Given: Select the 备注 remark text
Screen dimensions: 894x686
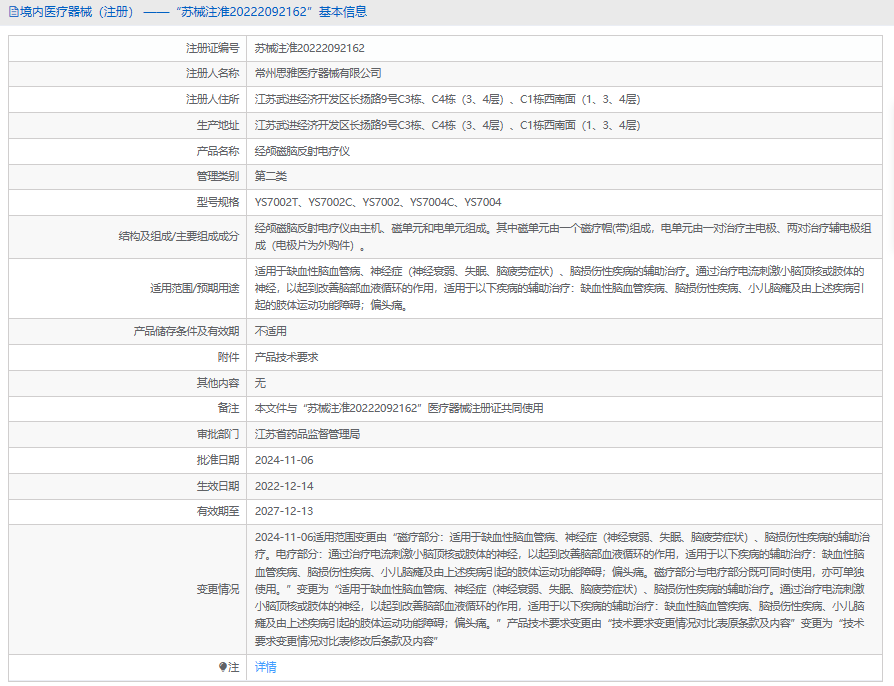Looking at the screenshot, I should click(x=399, y=408).
